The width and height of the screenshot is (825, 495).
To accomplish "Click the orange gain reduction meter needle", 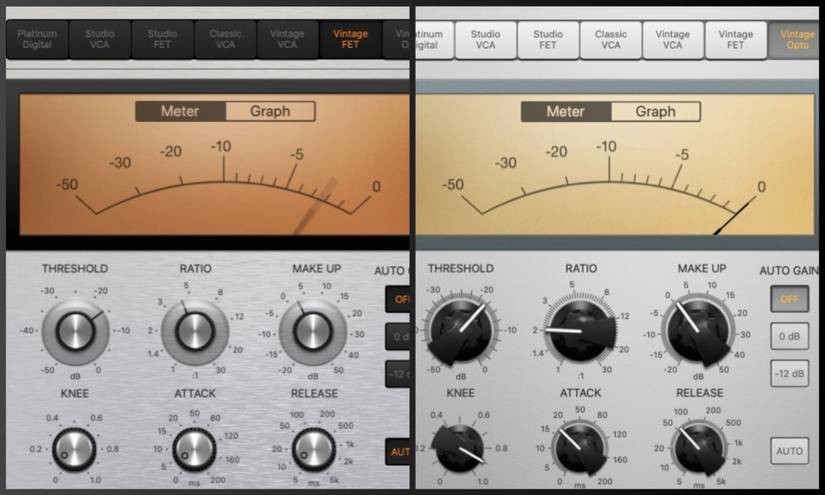I will pyautogui.click(x=315, y=206).
